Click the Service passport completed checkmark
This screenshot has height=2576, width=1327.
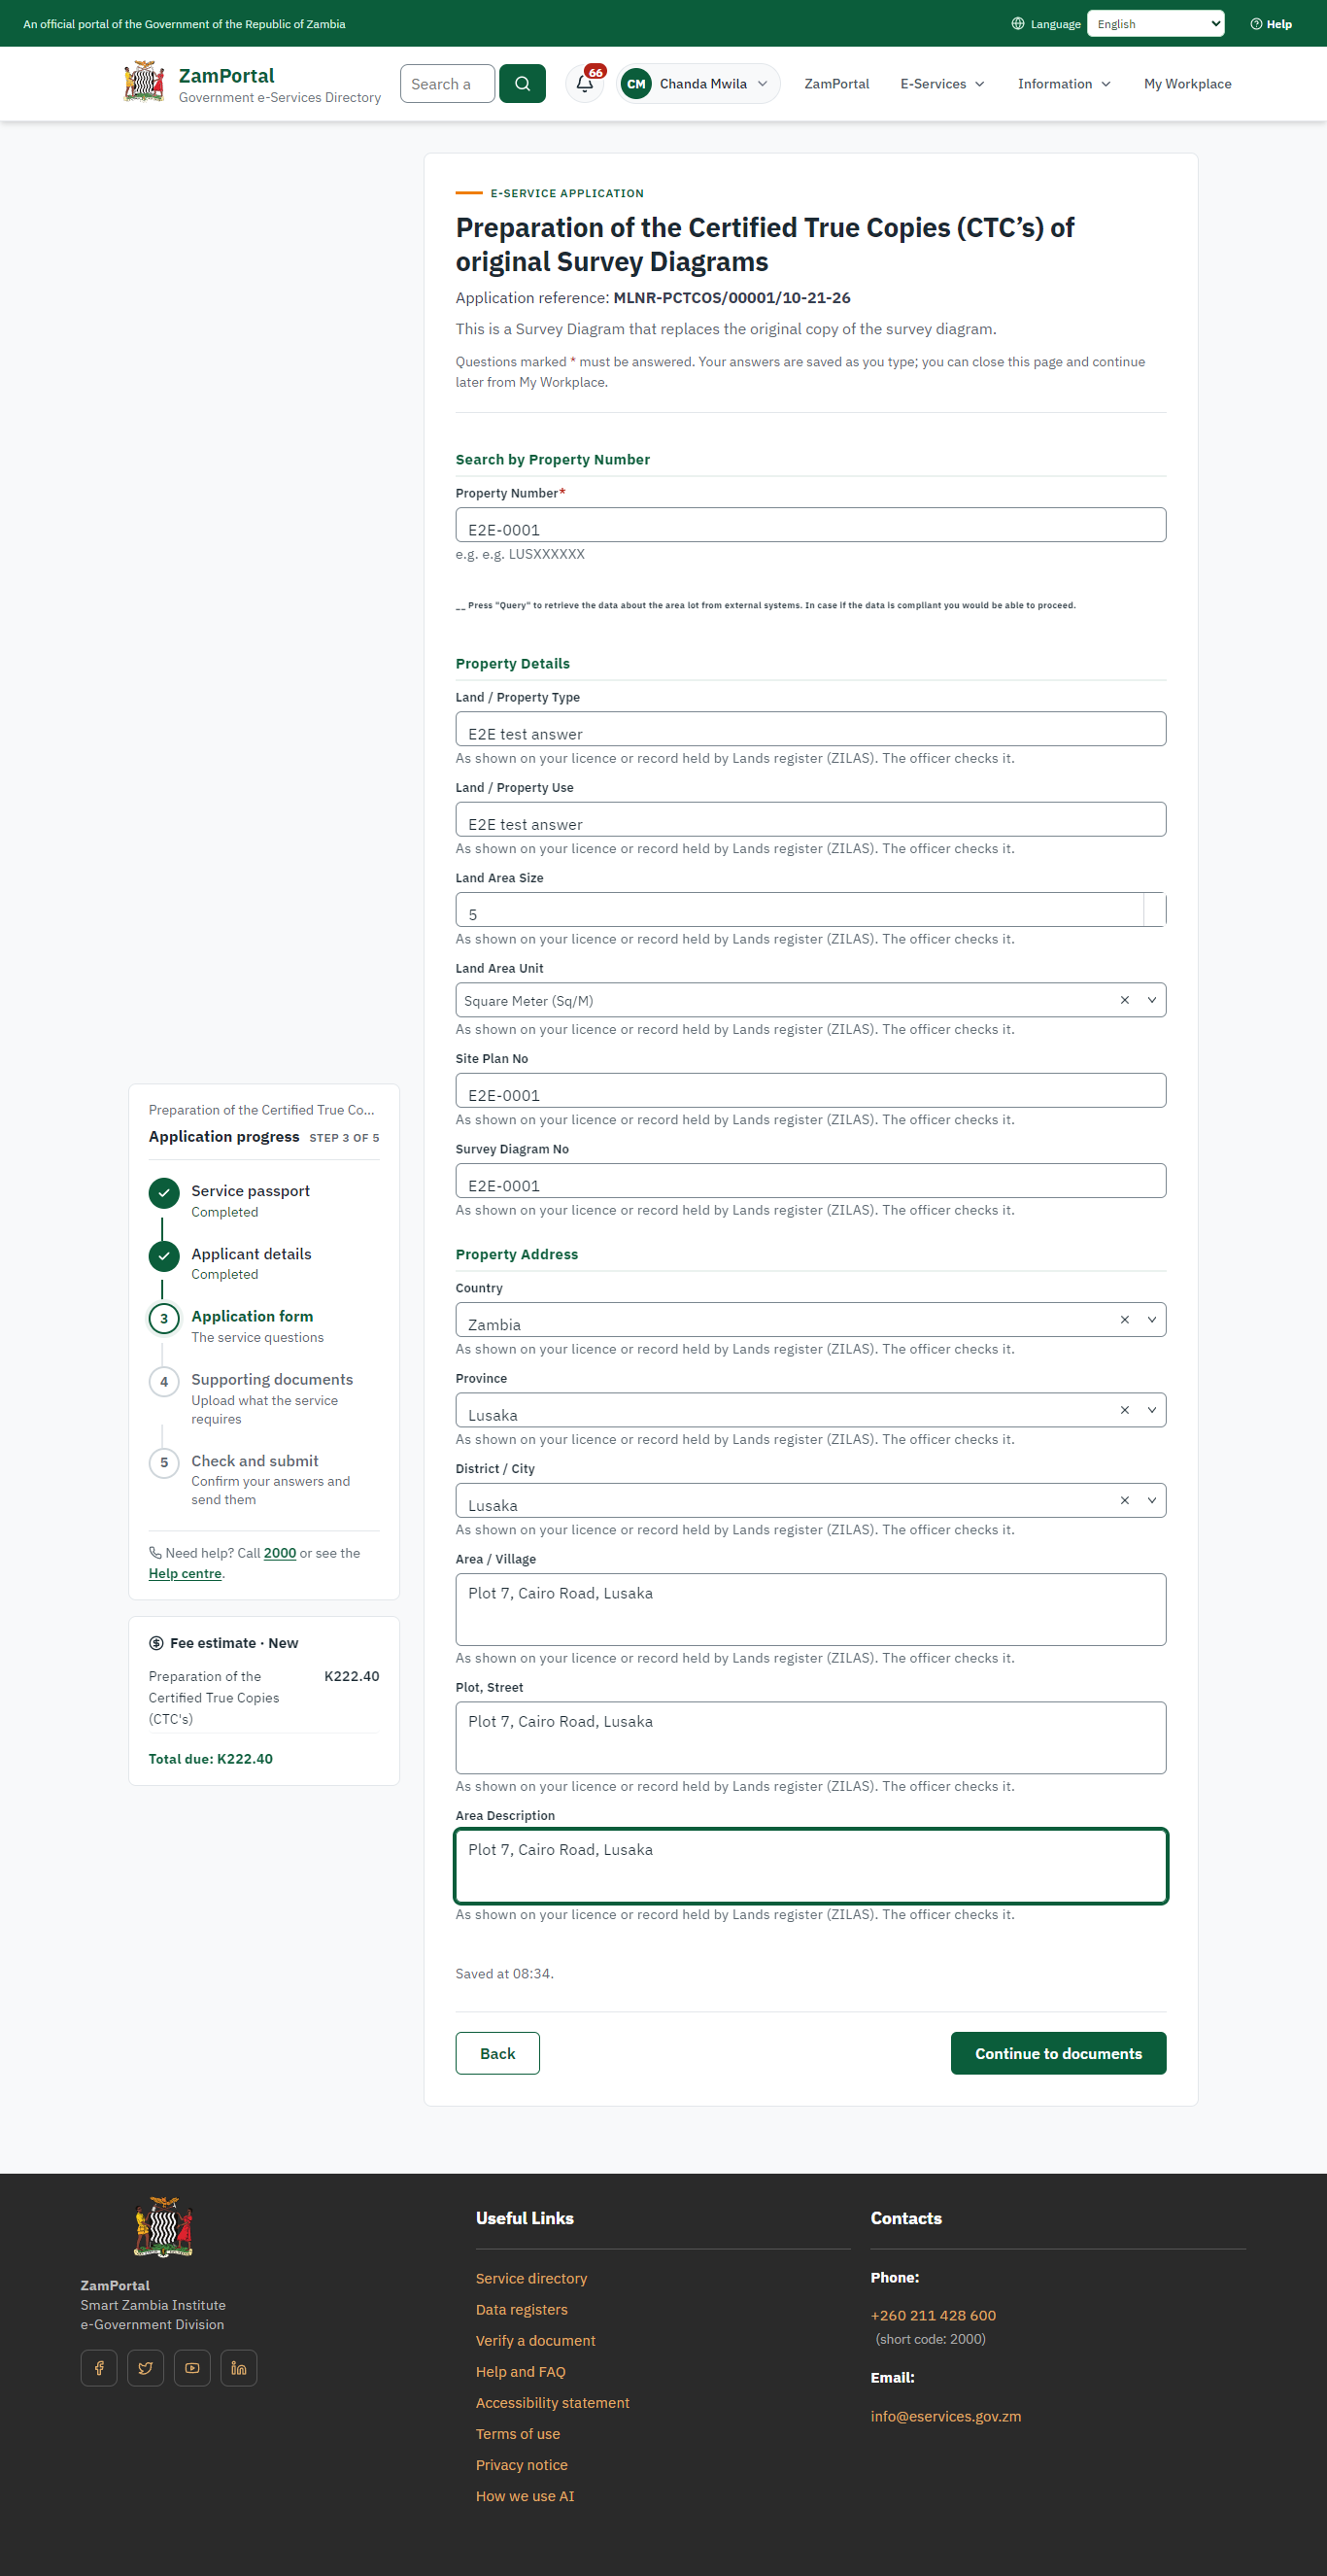164,1193
